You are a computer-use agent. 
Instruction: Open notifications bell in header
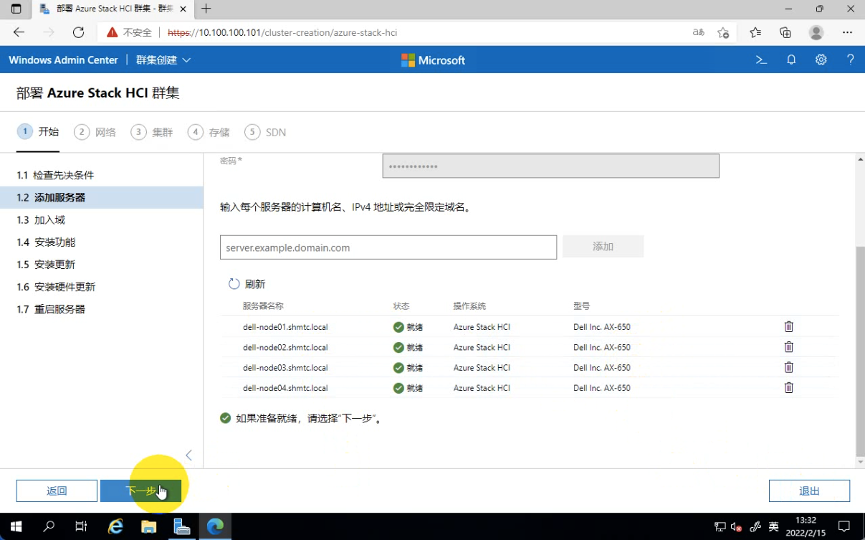[x=791, y=60]
